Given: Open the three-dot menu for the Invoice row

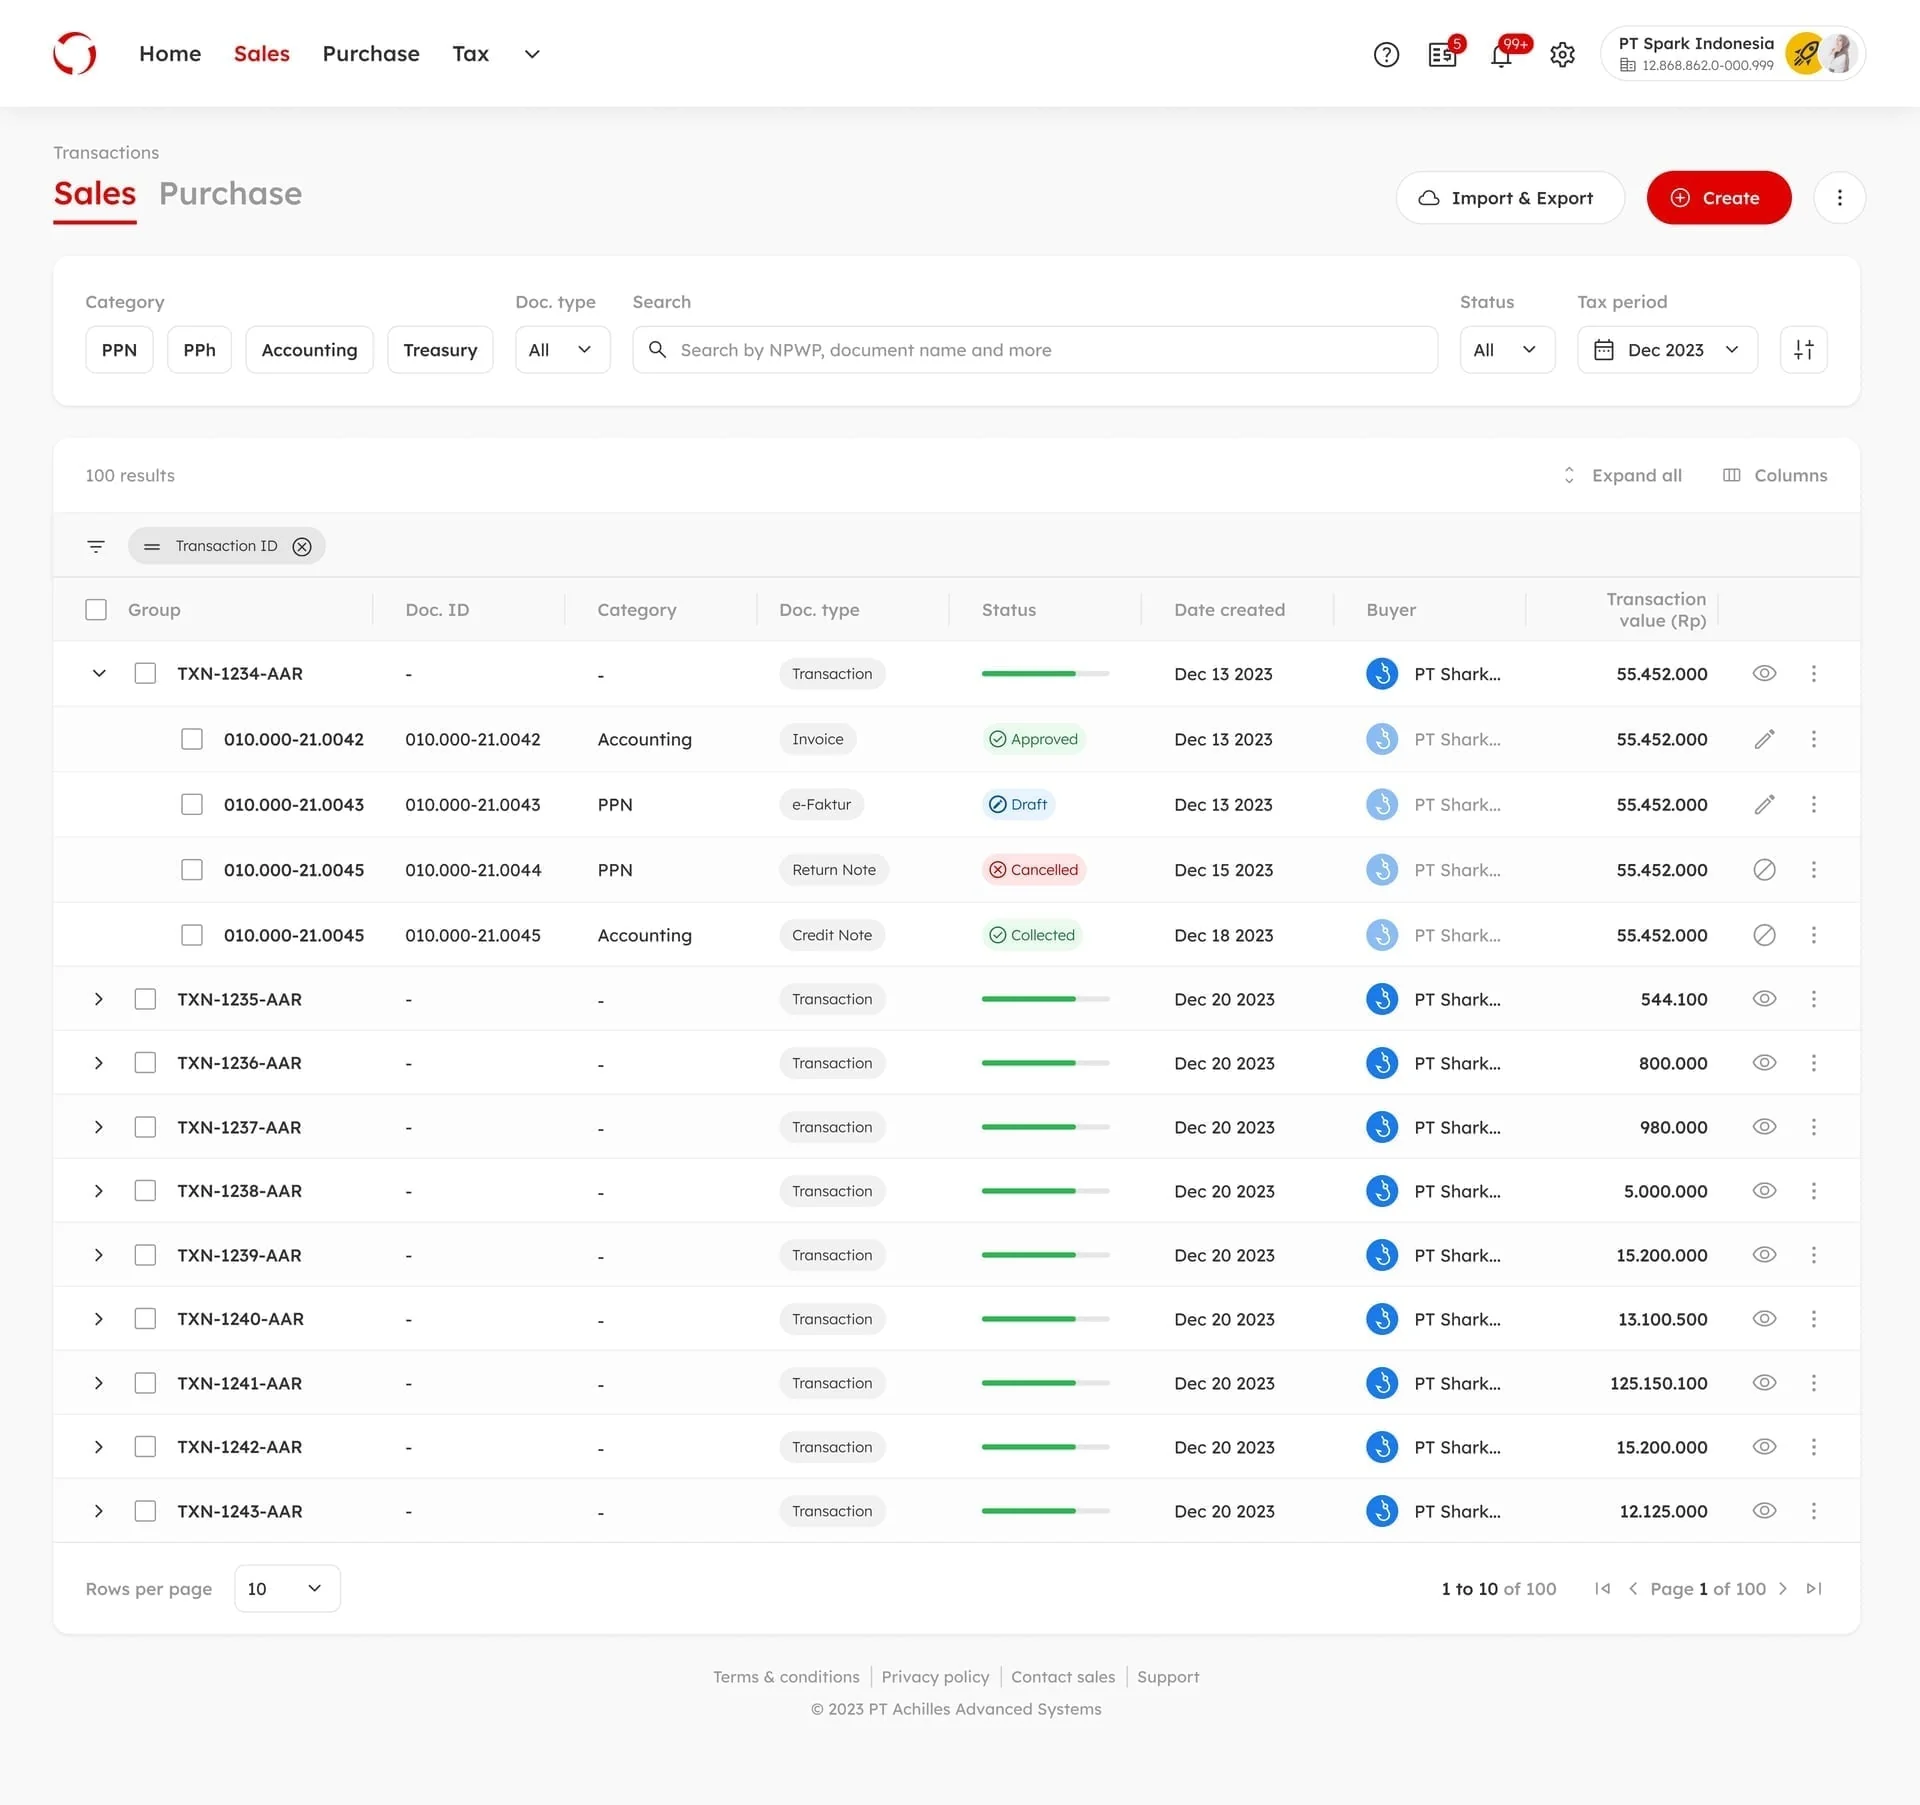Looking at the screenshot, I should [1813, 739].
